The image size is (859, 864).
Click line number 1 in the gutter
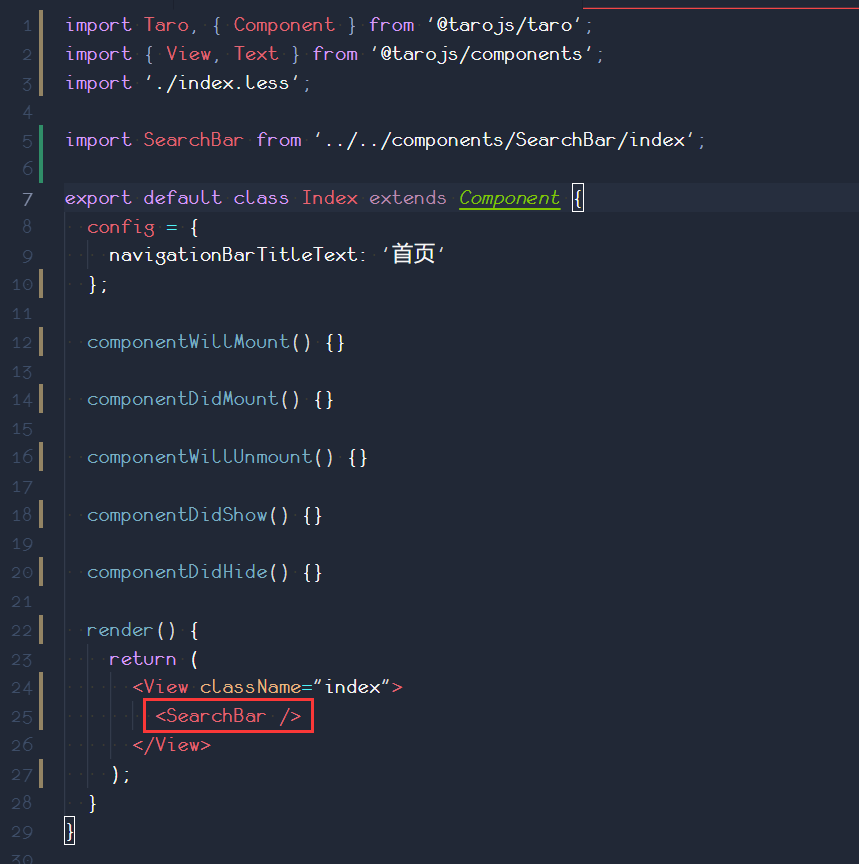(x=28, y=25)
